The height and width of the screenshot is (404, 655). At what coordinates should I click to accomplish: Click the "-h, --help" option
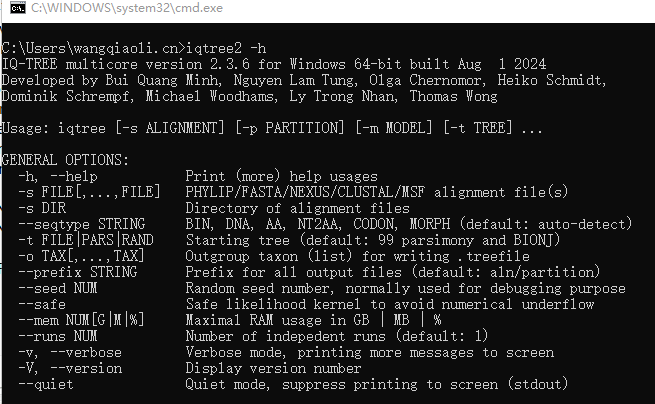point(59,177)
